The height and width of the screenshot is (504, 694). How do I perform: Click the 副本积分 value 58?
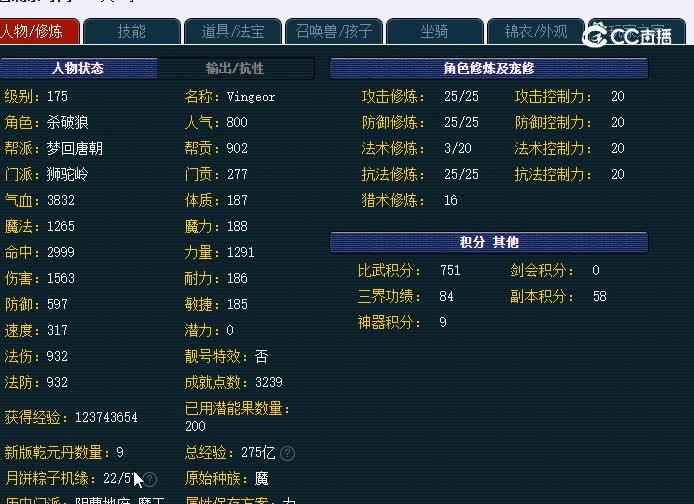600,296
